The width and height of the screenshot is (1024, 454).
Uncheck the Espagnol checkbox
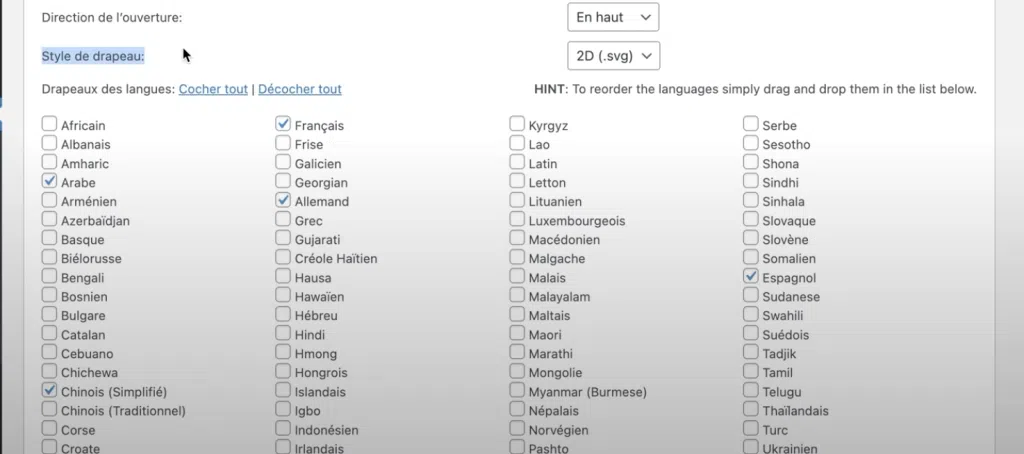(751, 277)
